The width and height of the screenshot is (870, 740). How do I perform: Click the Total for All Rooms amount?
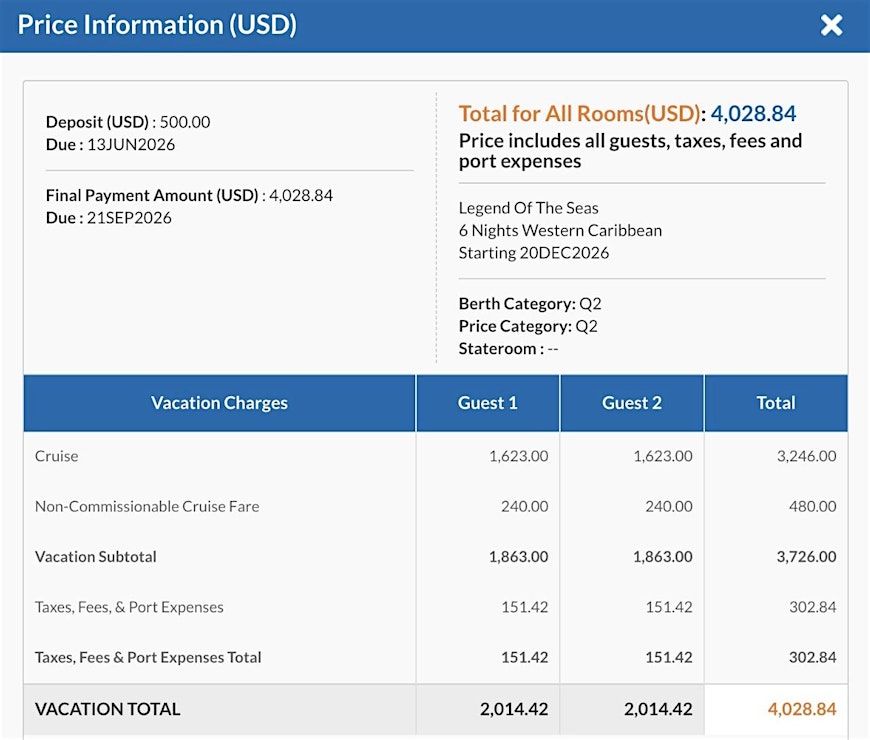[x=753, y=114]
